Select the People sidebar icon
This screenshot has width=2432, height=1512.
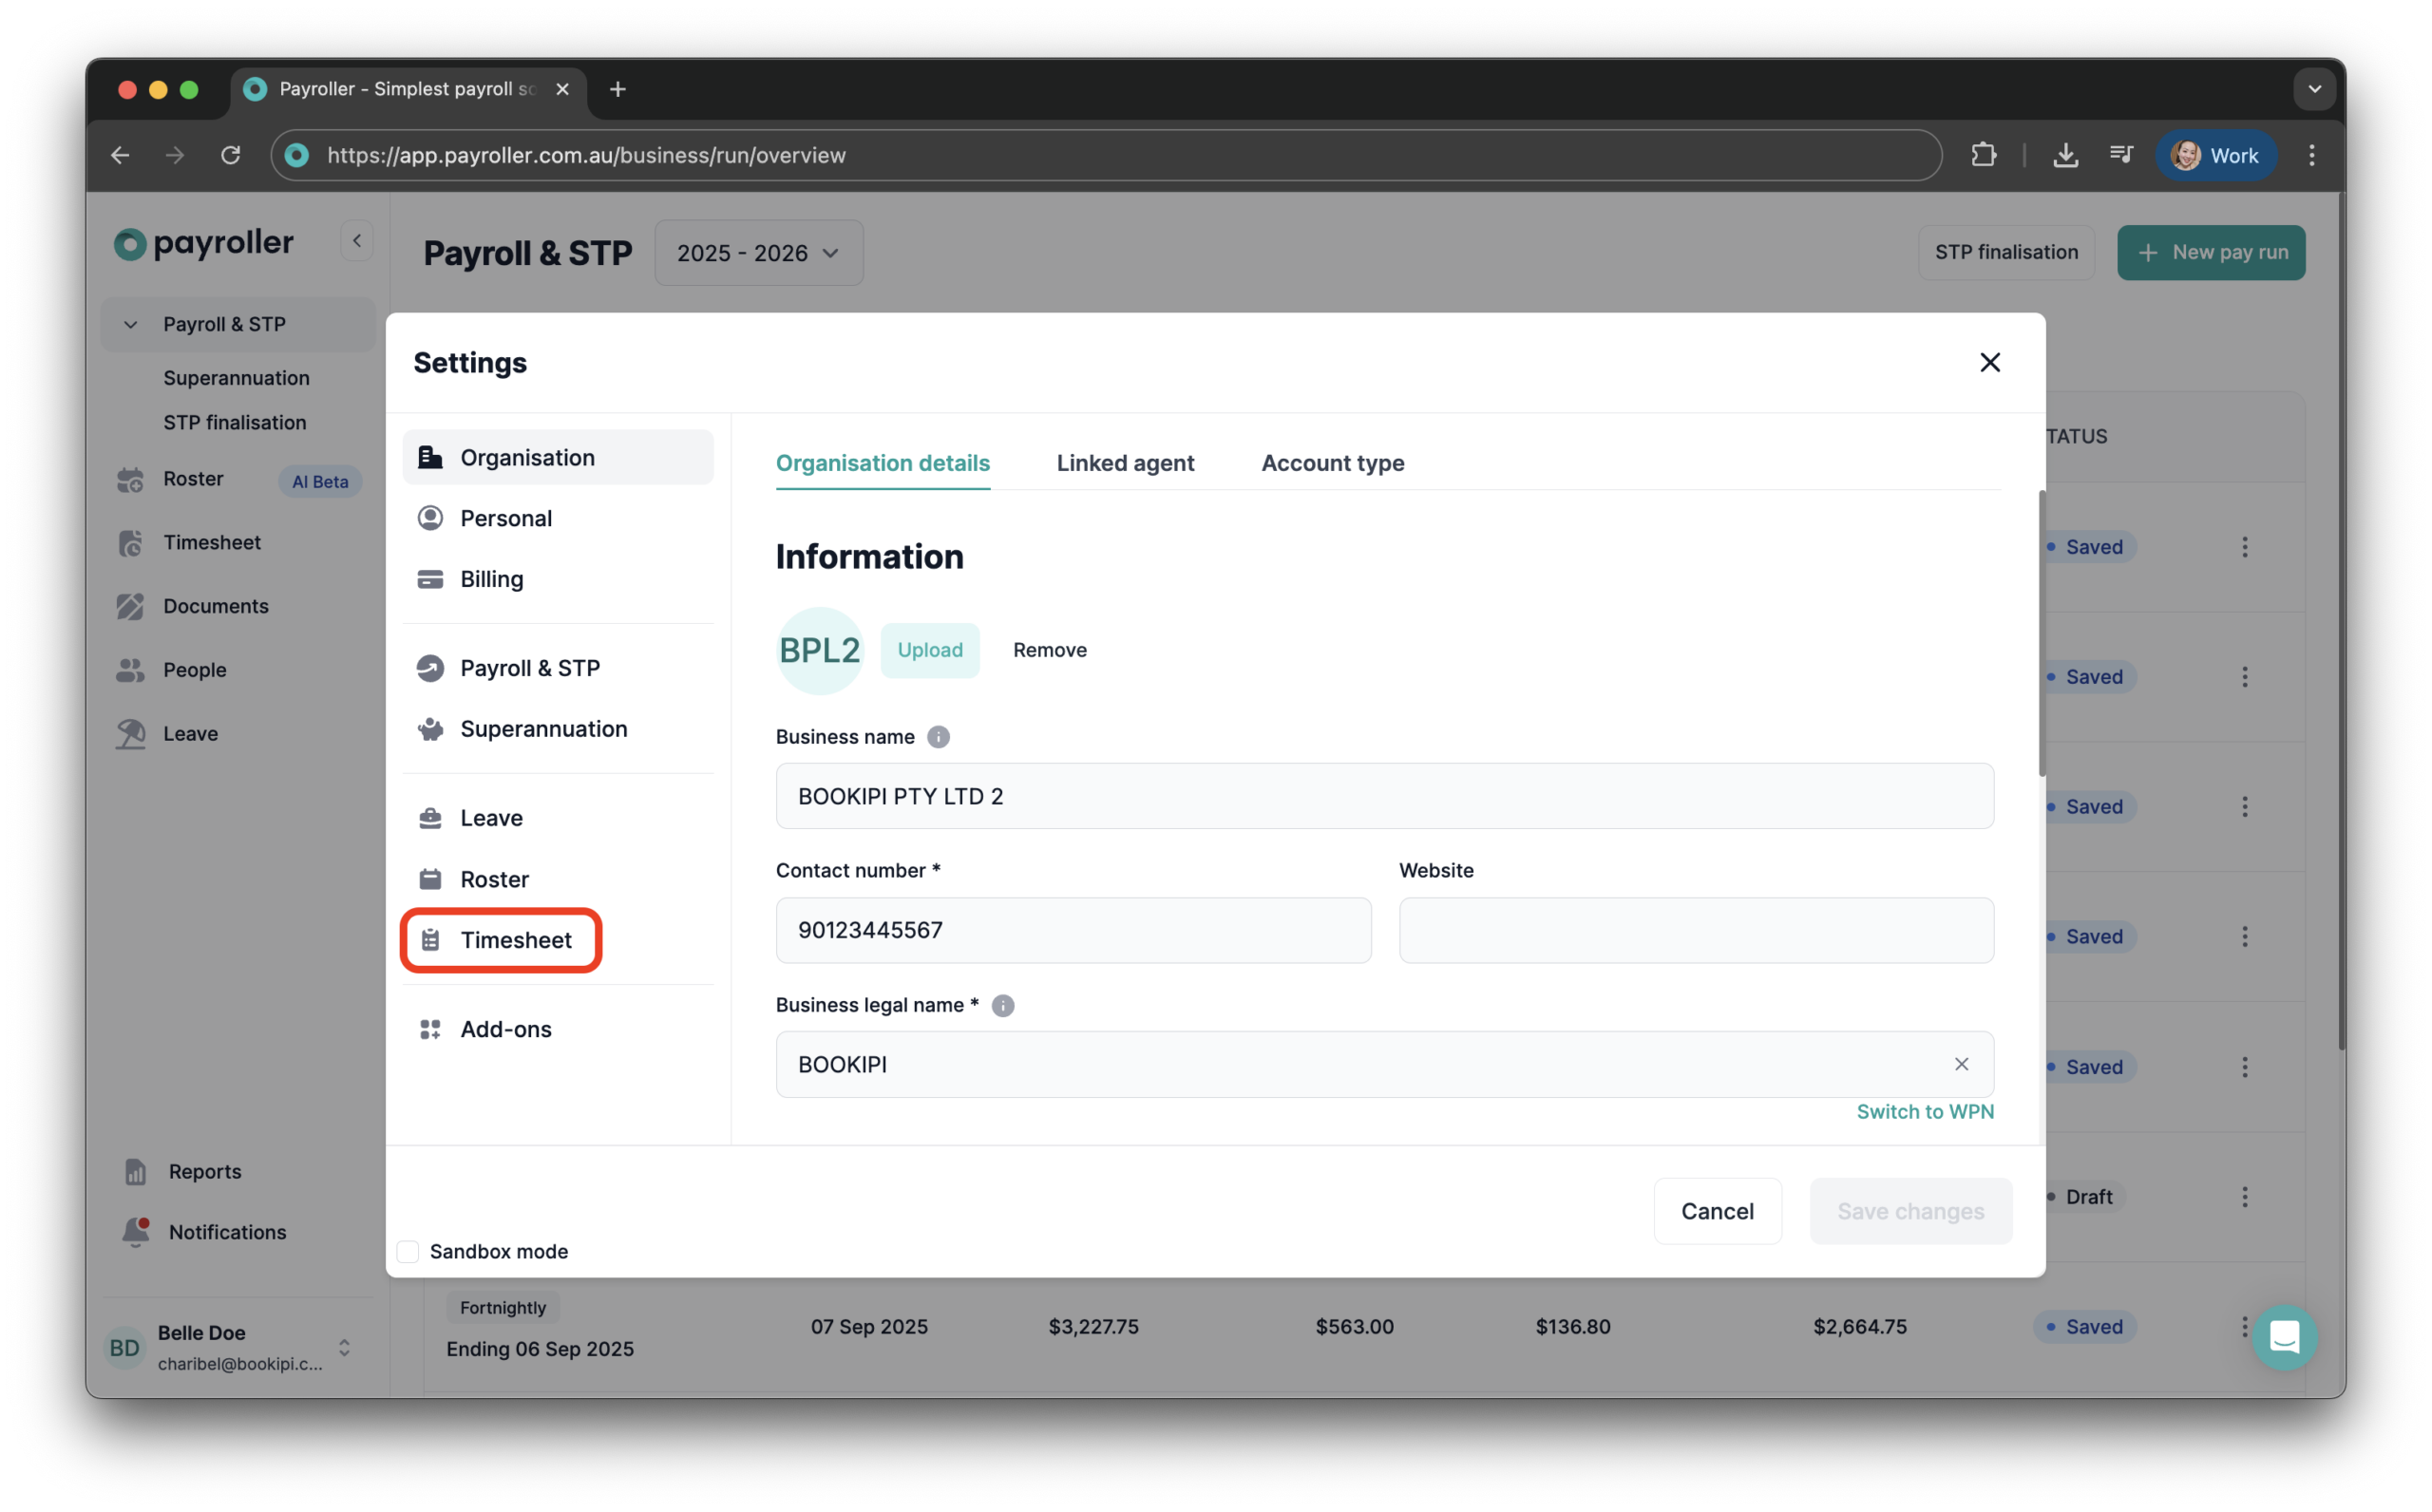(131, 669)
